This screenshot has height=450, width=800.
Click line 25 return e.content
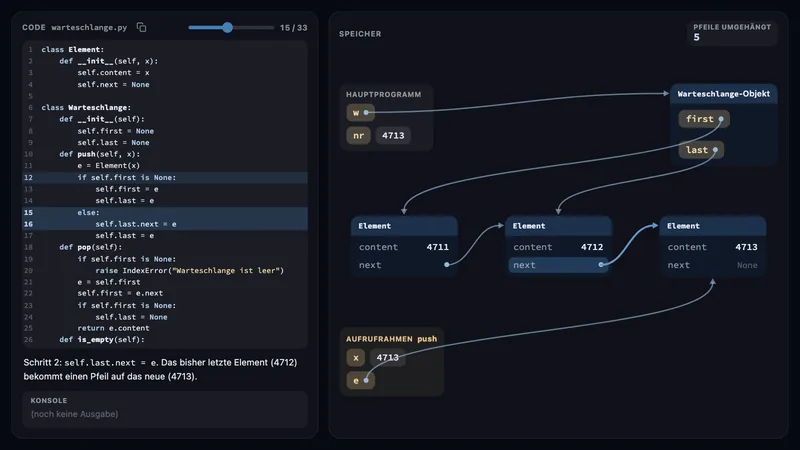pyautogui.click(x=165, y=328)
